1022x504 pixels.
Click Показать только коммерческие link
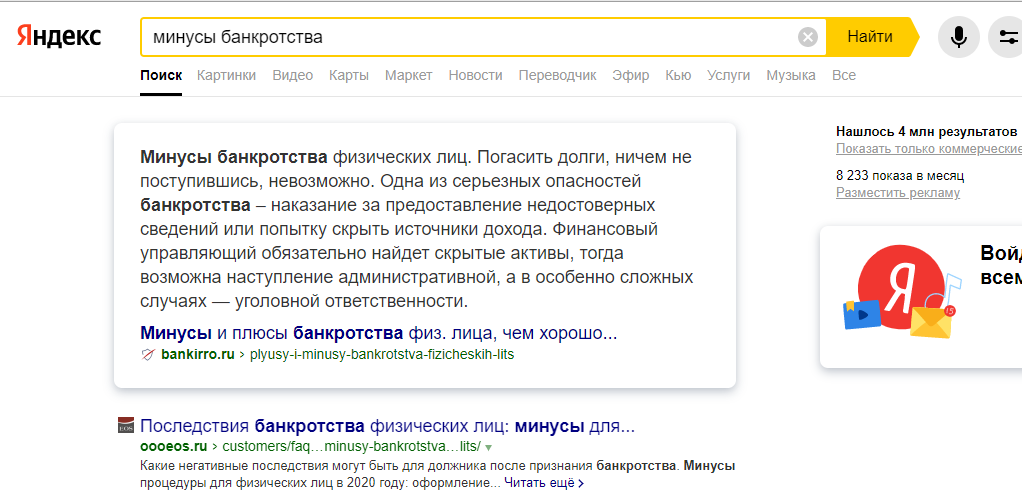[x=929, y=149]
